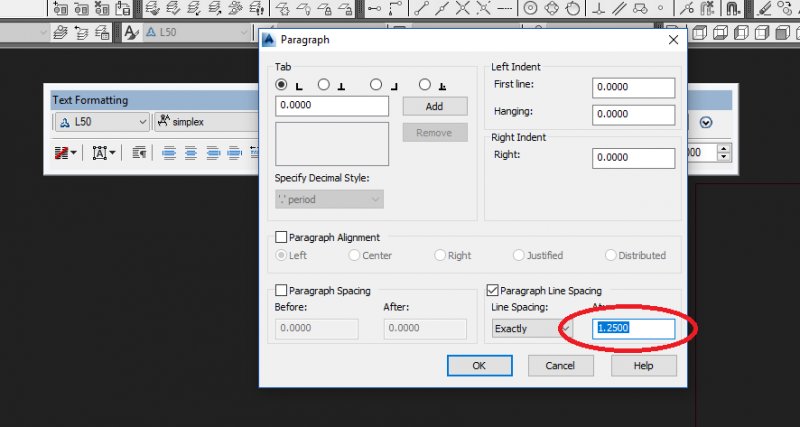
Task: Click the Add tab button
Action: [x=435, y=106]
